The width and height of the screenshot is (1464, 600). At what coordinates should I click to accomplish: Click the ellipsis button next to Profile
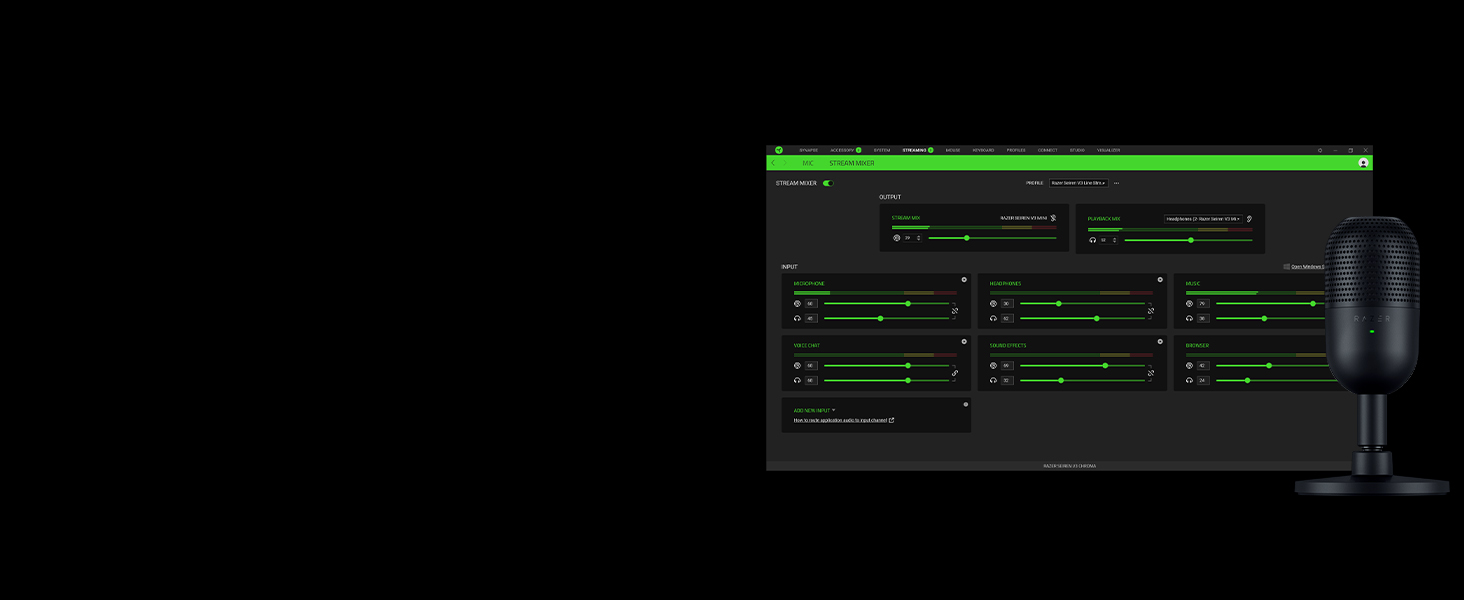pos(1117,183)
